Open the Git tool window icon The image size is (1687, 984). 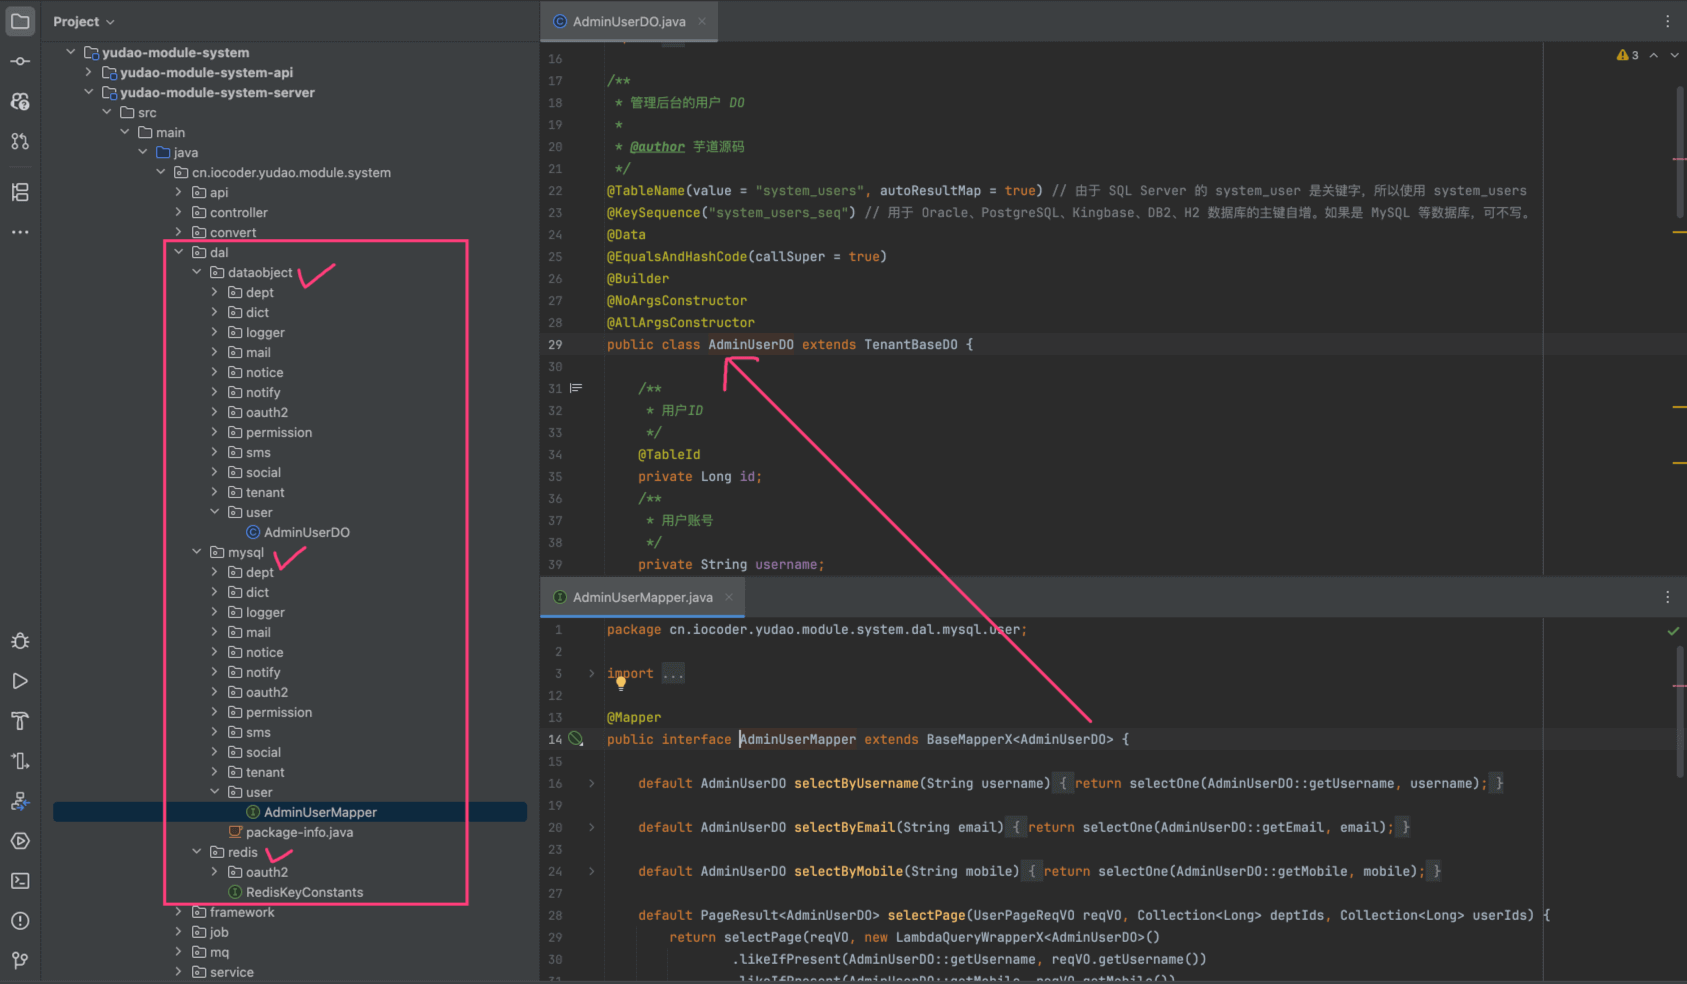20,961
